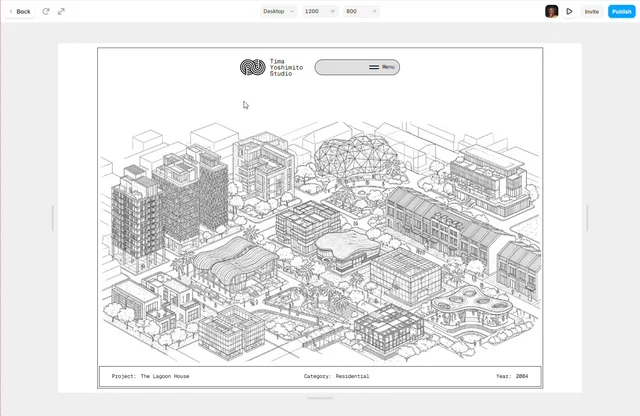Screen dimensions: 640x416
Task: Start preview with the play button
Action: 569,11
